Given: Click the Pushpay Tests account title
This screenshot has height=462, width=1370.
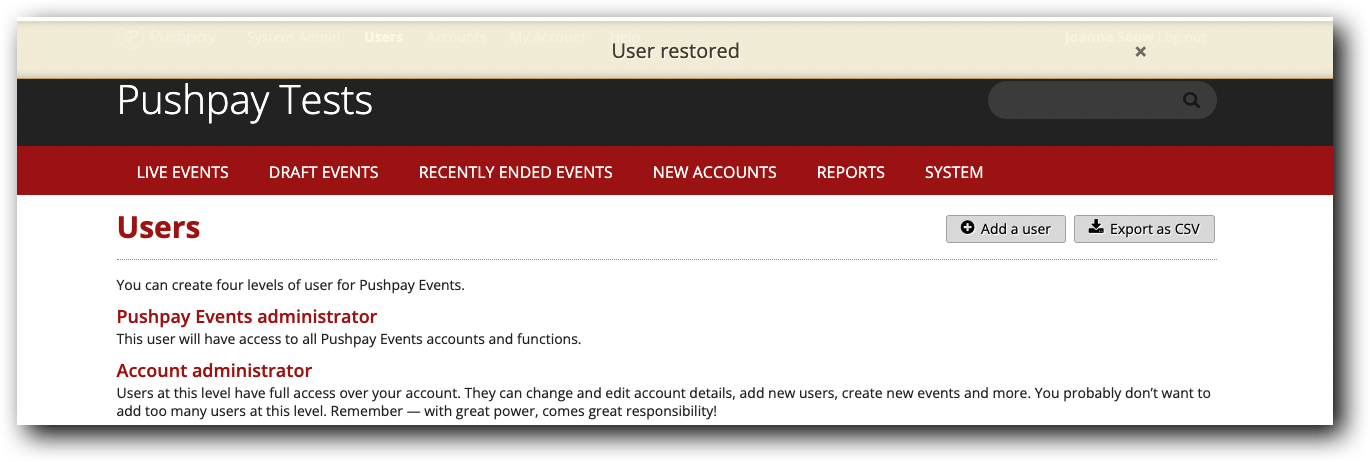Looking at the screenshot, I should pos(245,101).
